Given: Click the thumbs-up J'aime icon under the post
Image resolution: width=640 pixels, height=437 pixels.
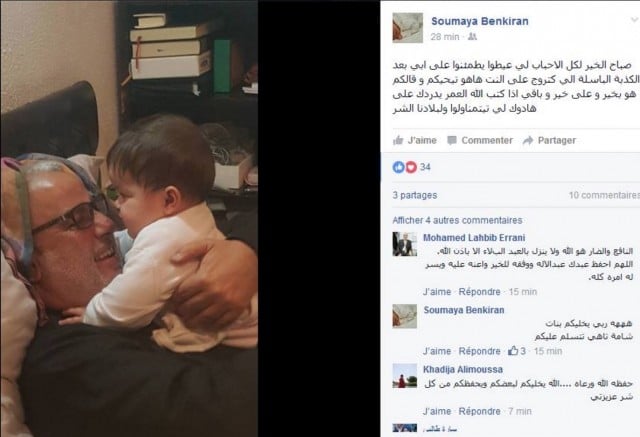Looking at the screenshot, I should pyautogui.click(x=398, y=140).
